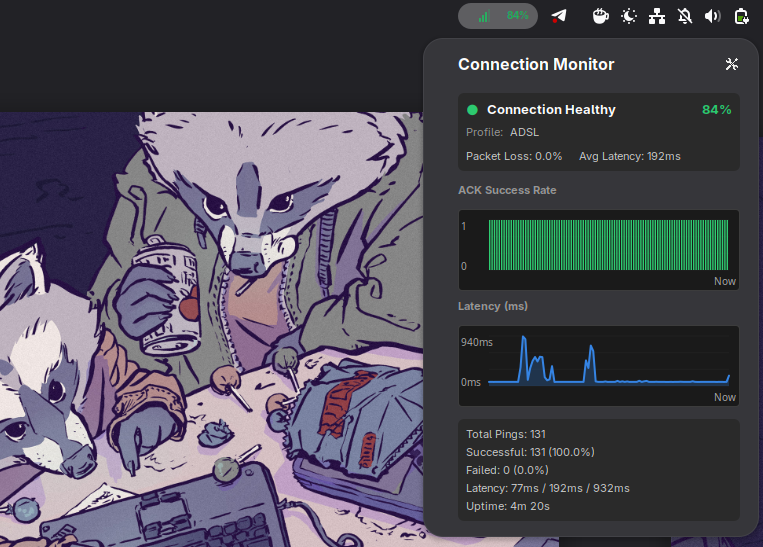763x547 pixels.
Task: Click the green signal bars icon
Action: (484, 17)
